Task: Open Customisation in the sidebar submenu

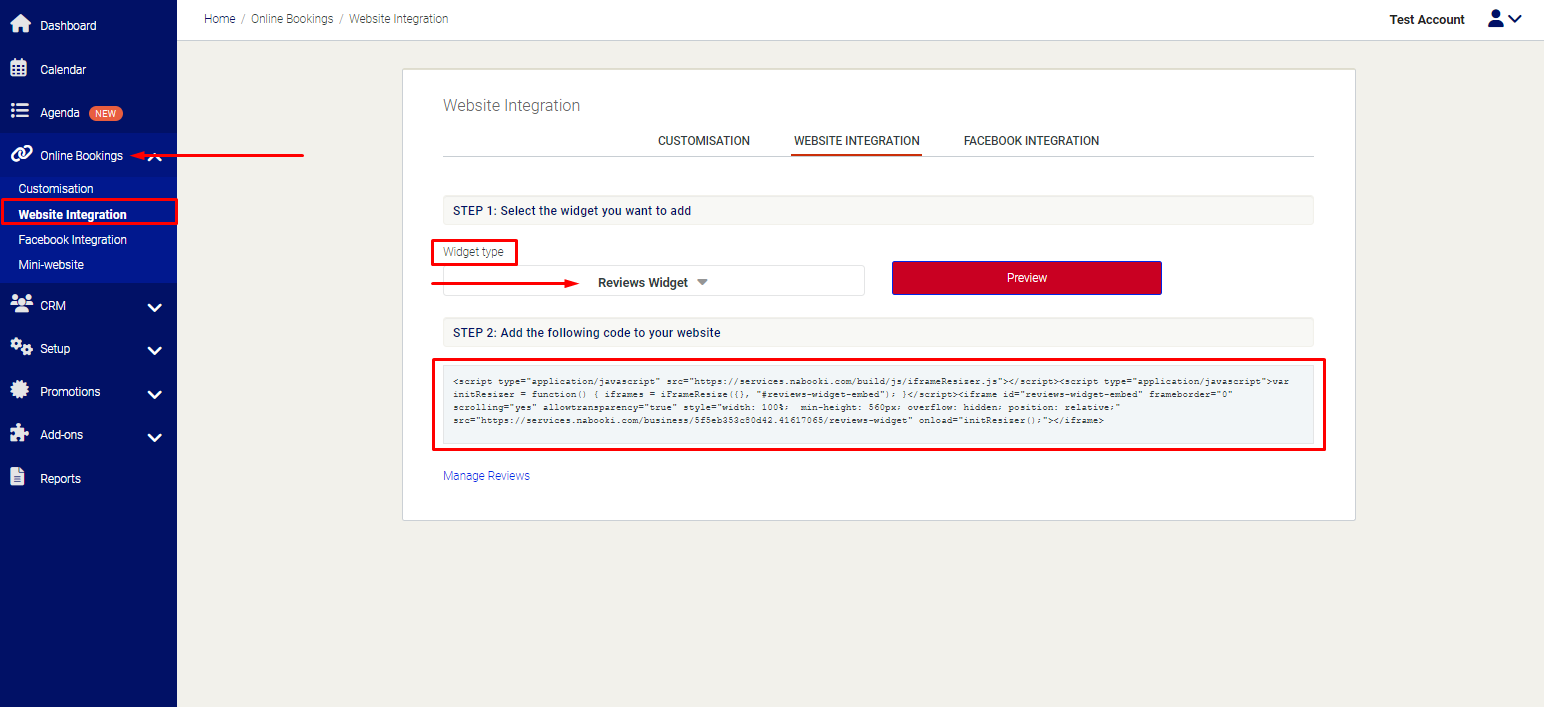Action: [56, 189]
